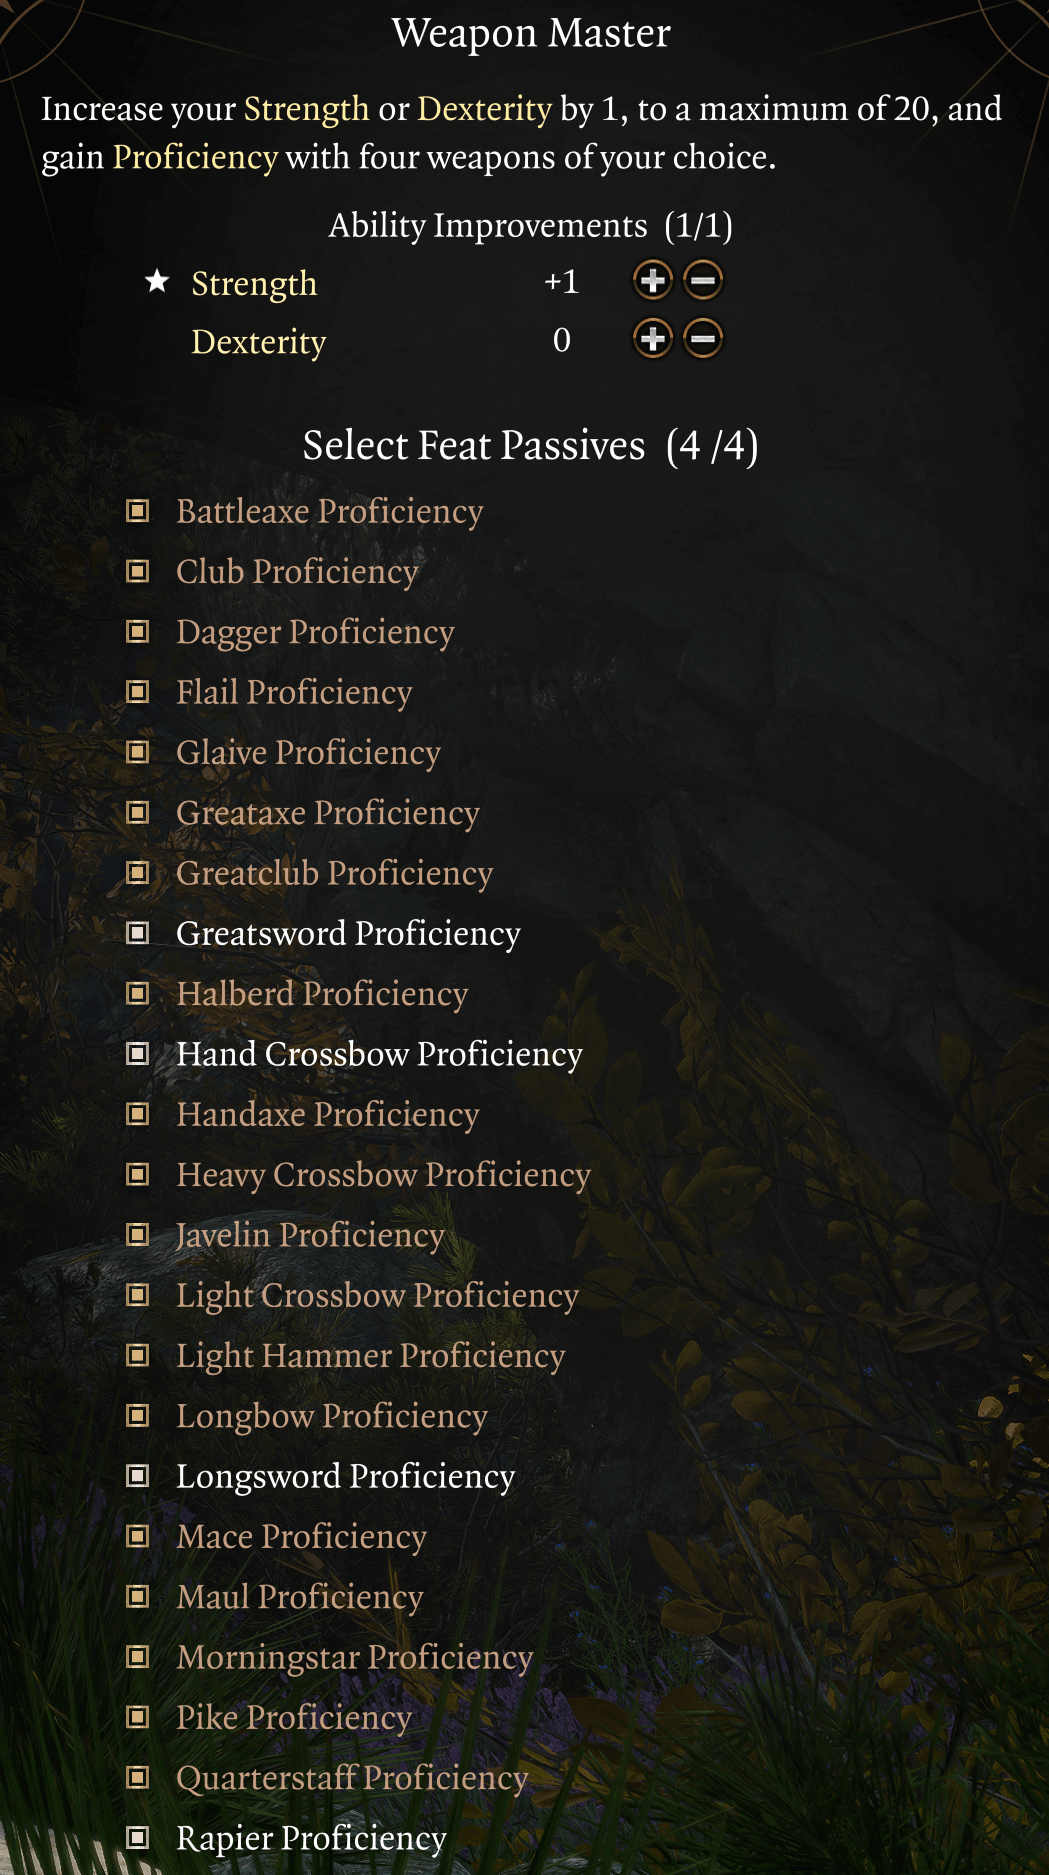The width and height of the screenshot is (1049, 1875).
Task: Enable Maul Proficiency
Action: (139, 1596)
